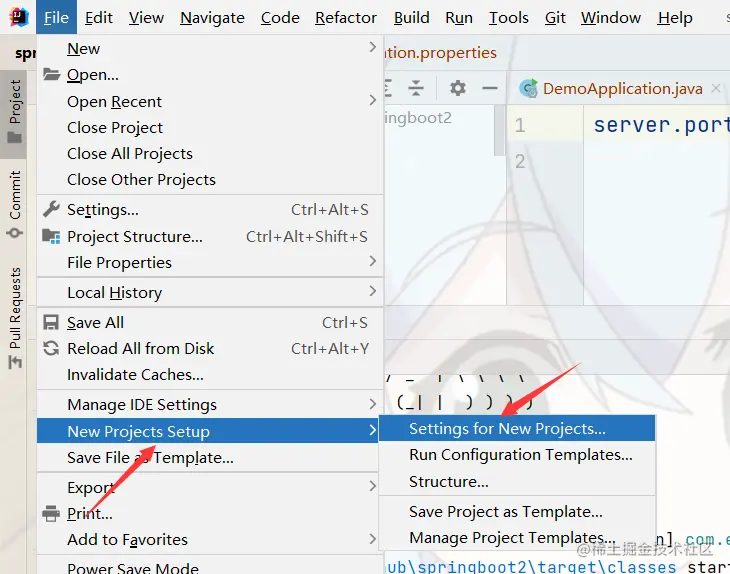The image size is (730, 574).
Task: Choose Save All menu entry
Action: point(210,323)
